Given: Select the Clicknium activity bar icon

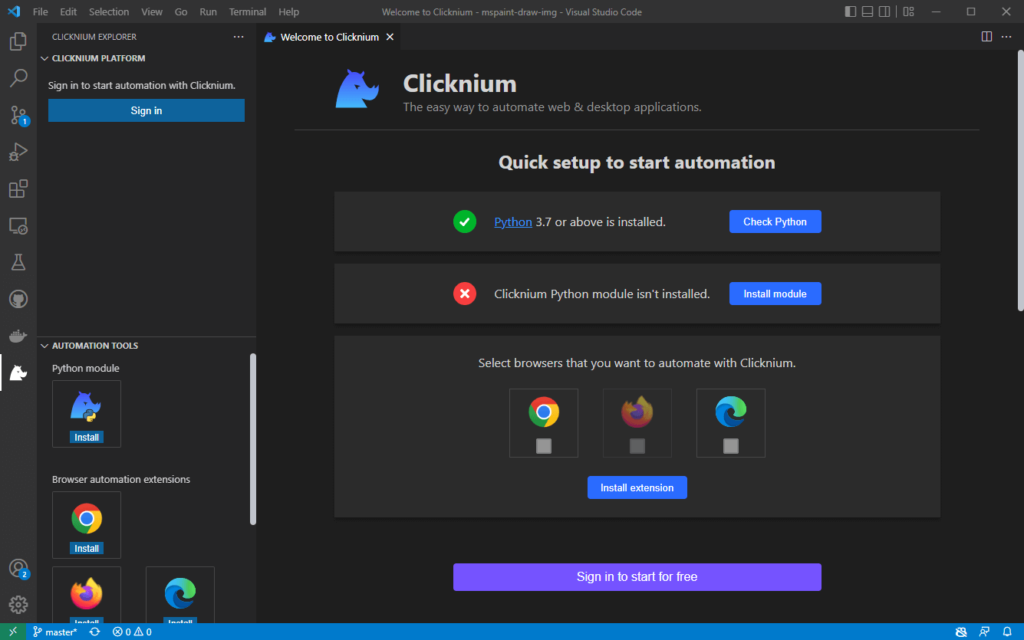Looking at the screenshot, I should click(18, 373).
